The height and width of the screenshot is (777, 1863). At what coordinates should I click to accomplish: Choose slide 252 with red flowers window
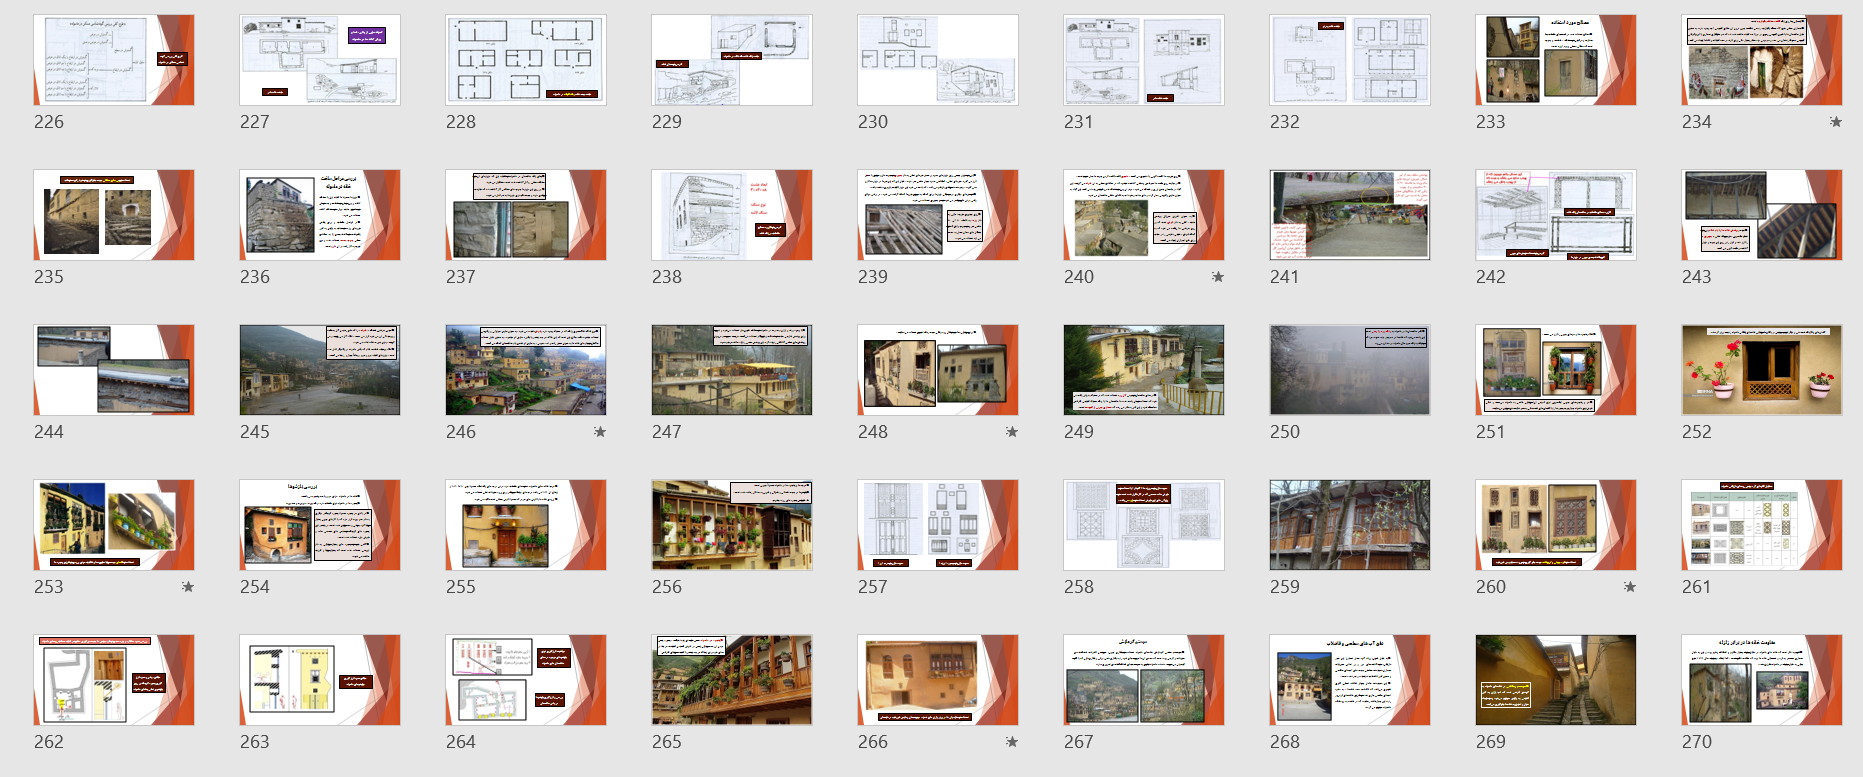click(x=1762, y=370)
